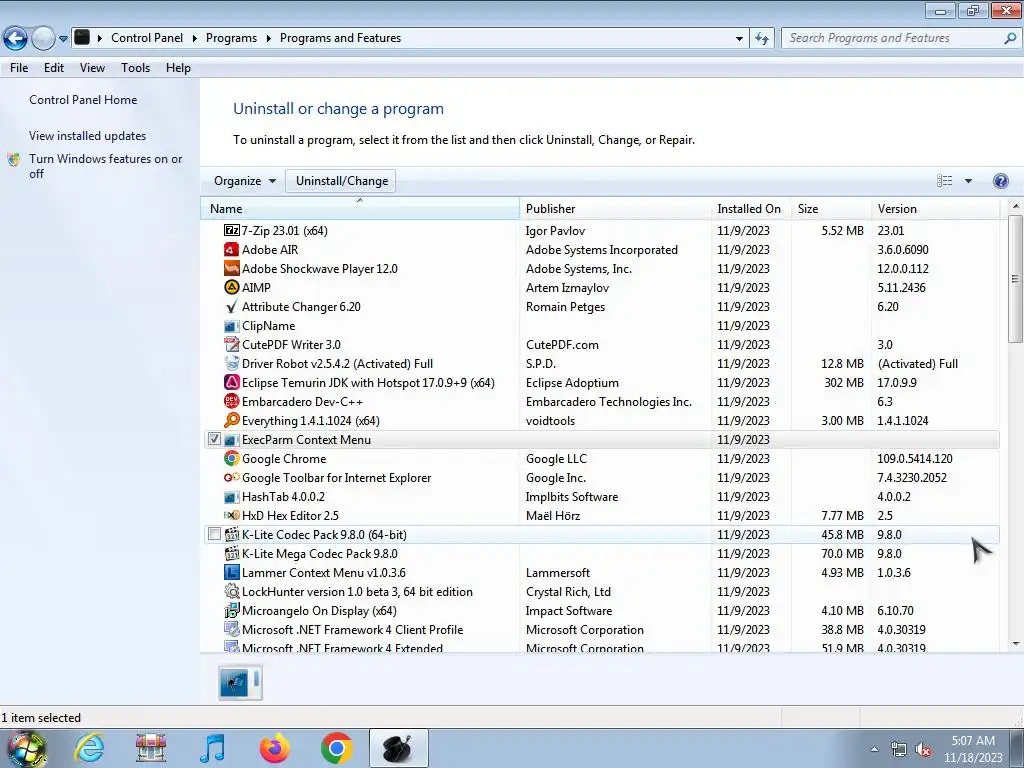Click the HxD Hex Editor 2.5 icon

click(231, 515)
